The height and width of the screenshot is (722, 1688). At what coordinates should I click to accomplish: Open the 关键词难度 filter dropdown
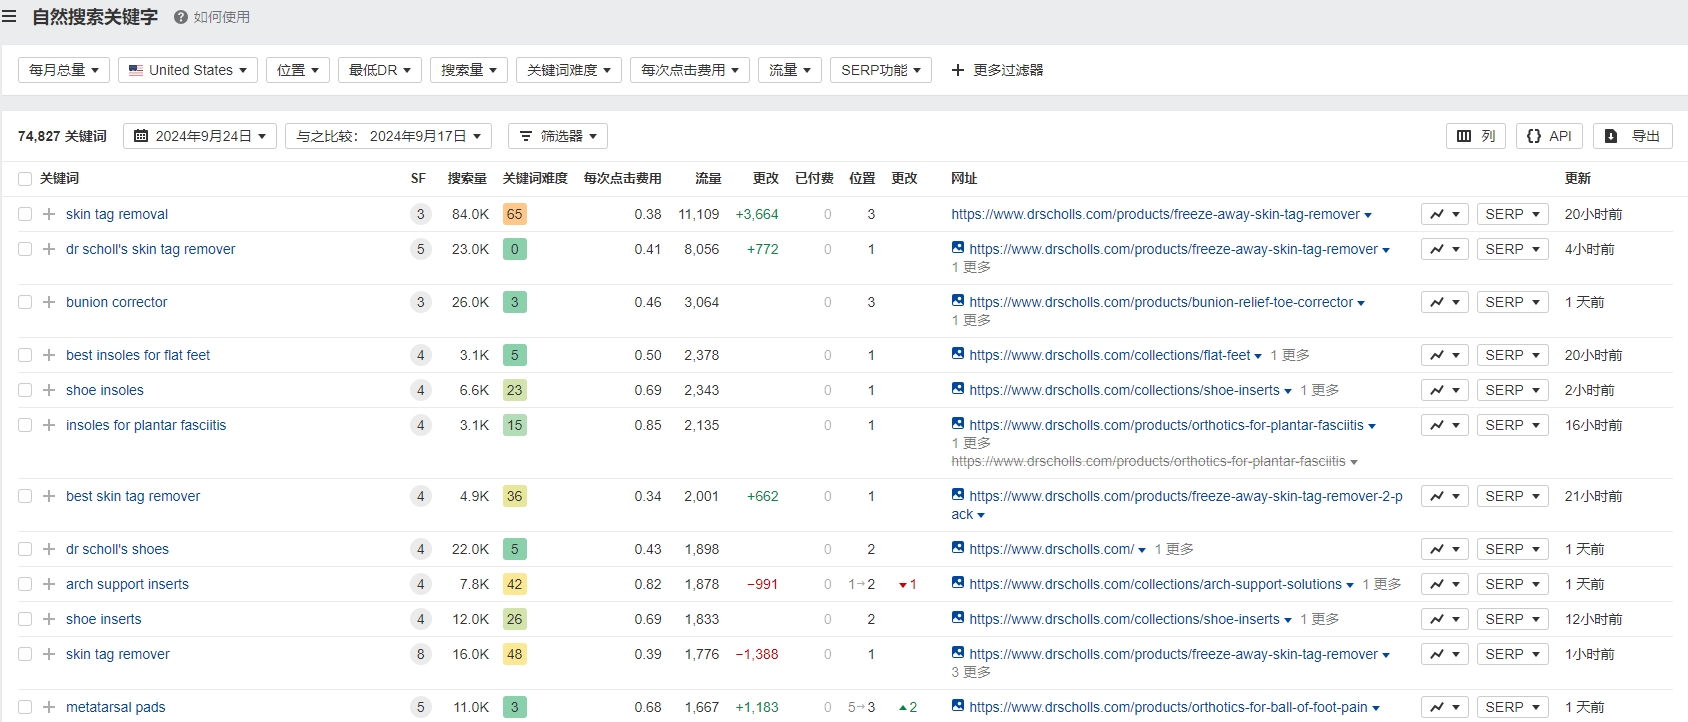569,70
